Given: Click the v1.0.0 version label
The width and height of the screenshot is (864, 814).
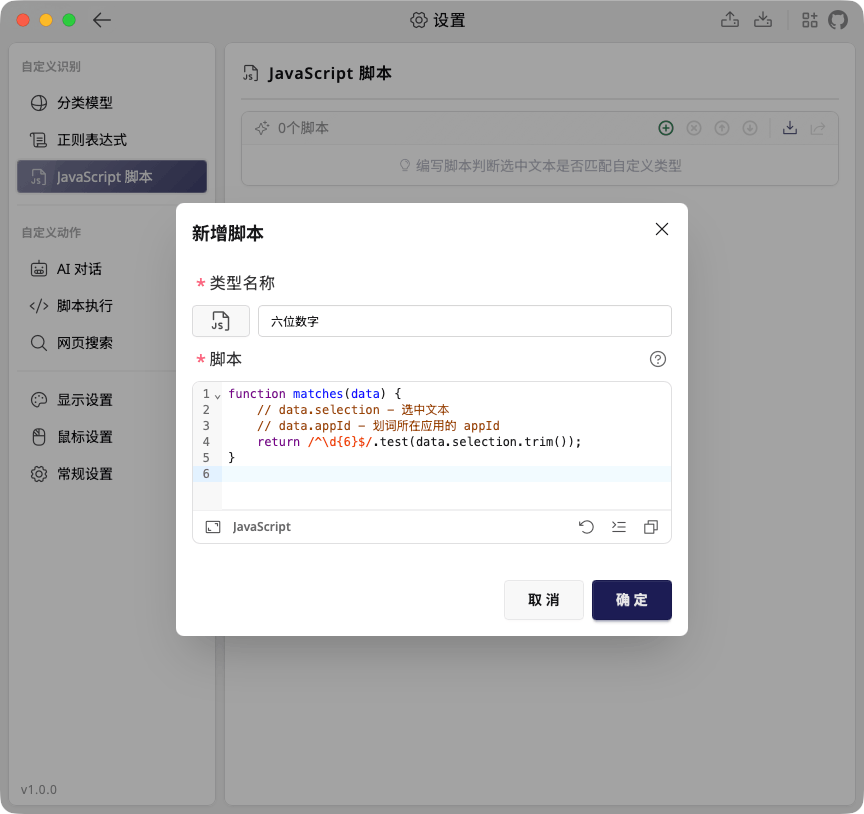Looking at the screenshot, I should [x=39, y=790].
